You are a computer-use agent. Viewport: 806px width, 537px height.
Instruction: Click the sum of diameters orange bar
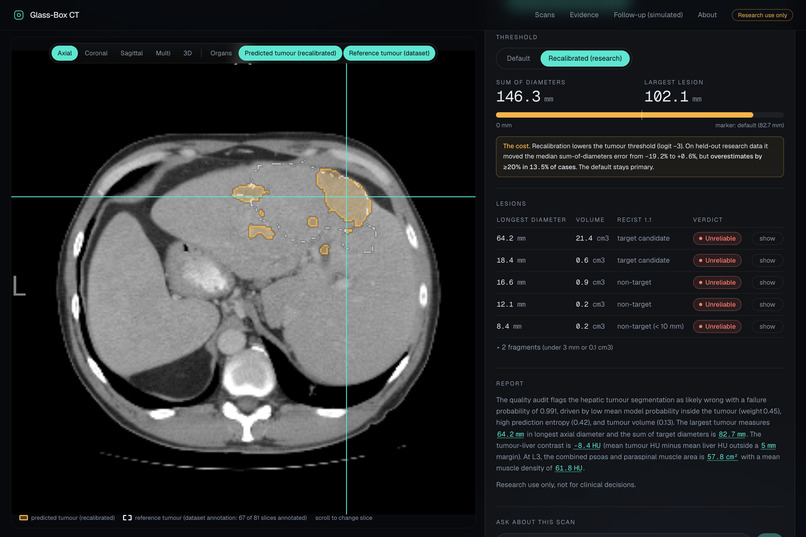(624, 115)
